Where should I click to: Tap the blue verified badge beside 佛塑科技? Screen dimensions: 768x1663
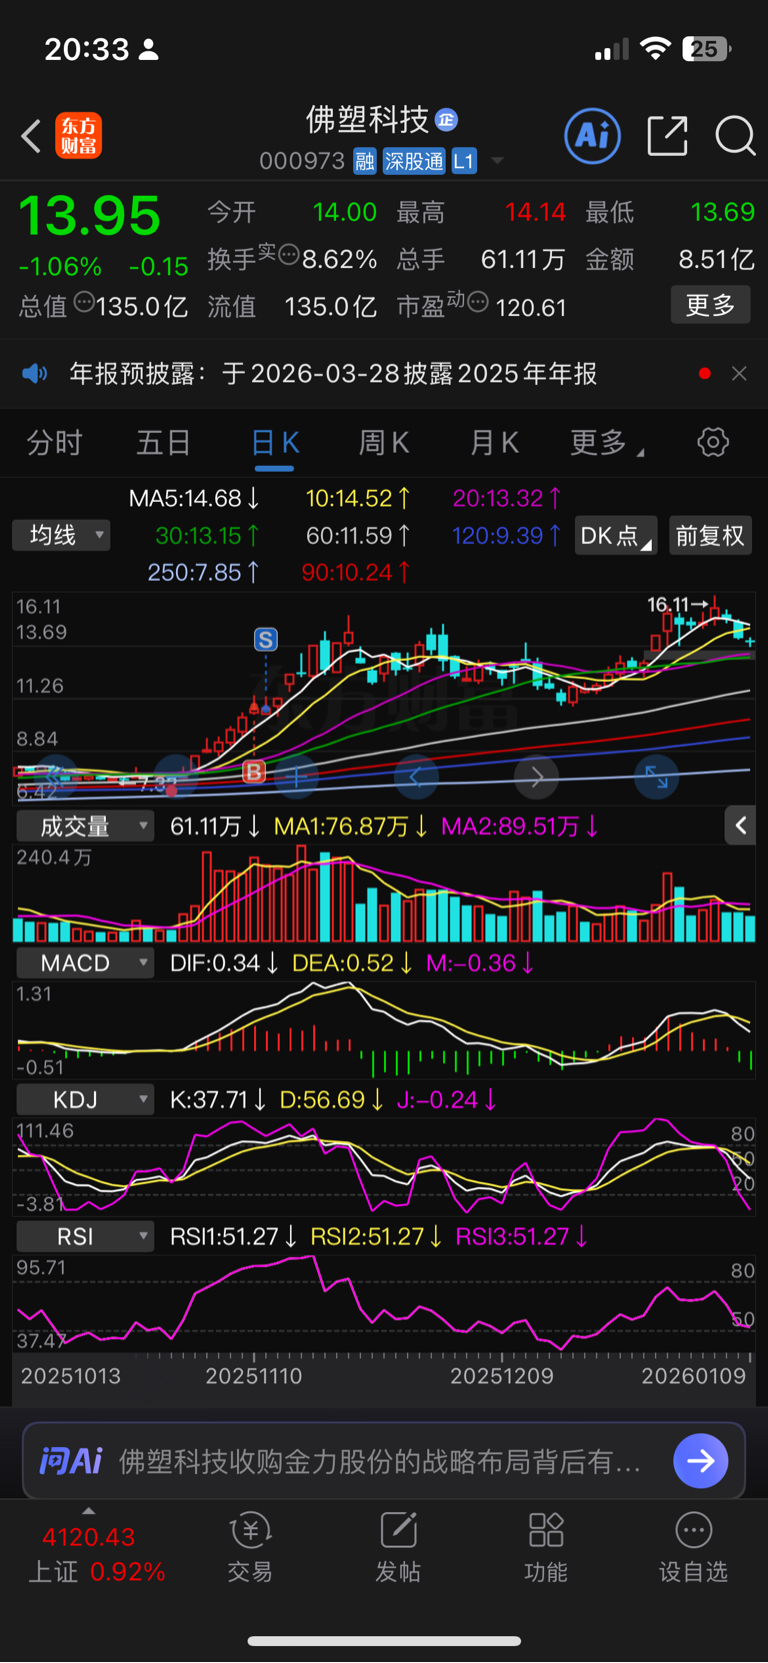(x=447, y=120)
